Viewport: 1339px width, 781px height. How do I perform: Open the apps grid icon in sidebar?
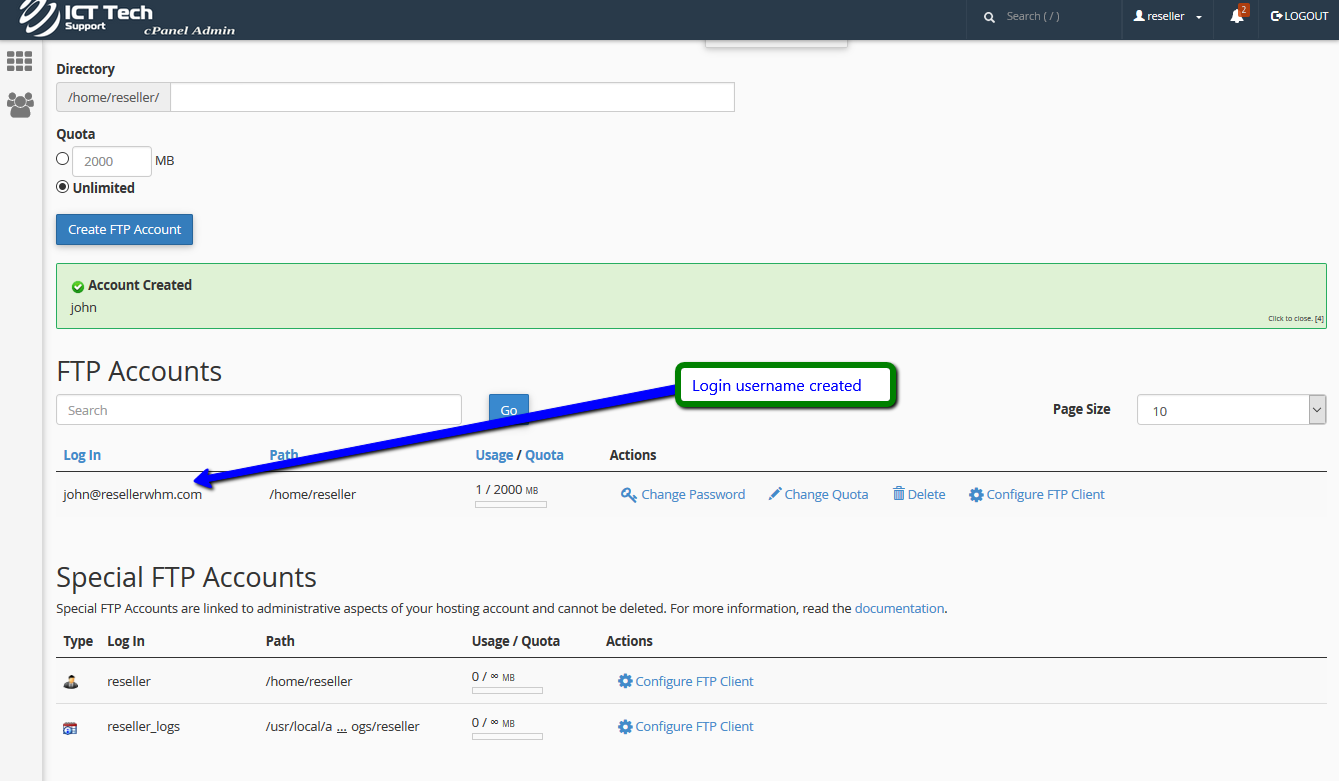[x=20, y=61]
